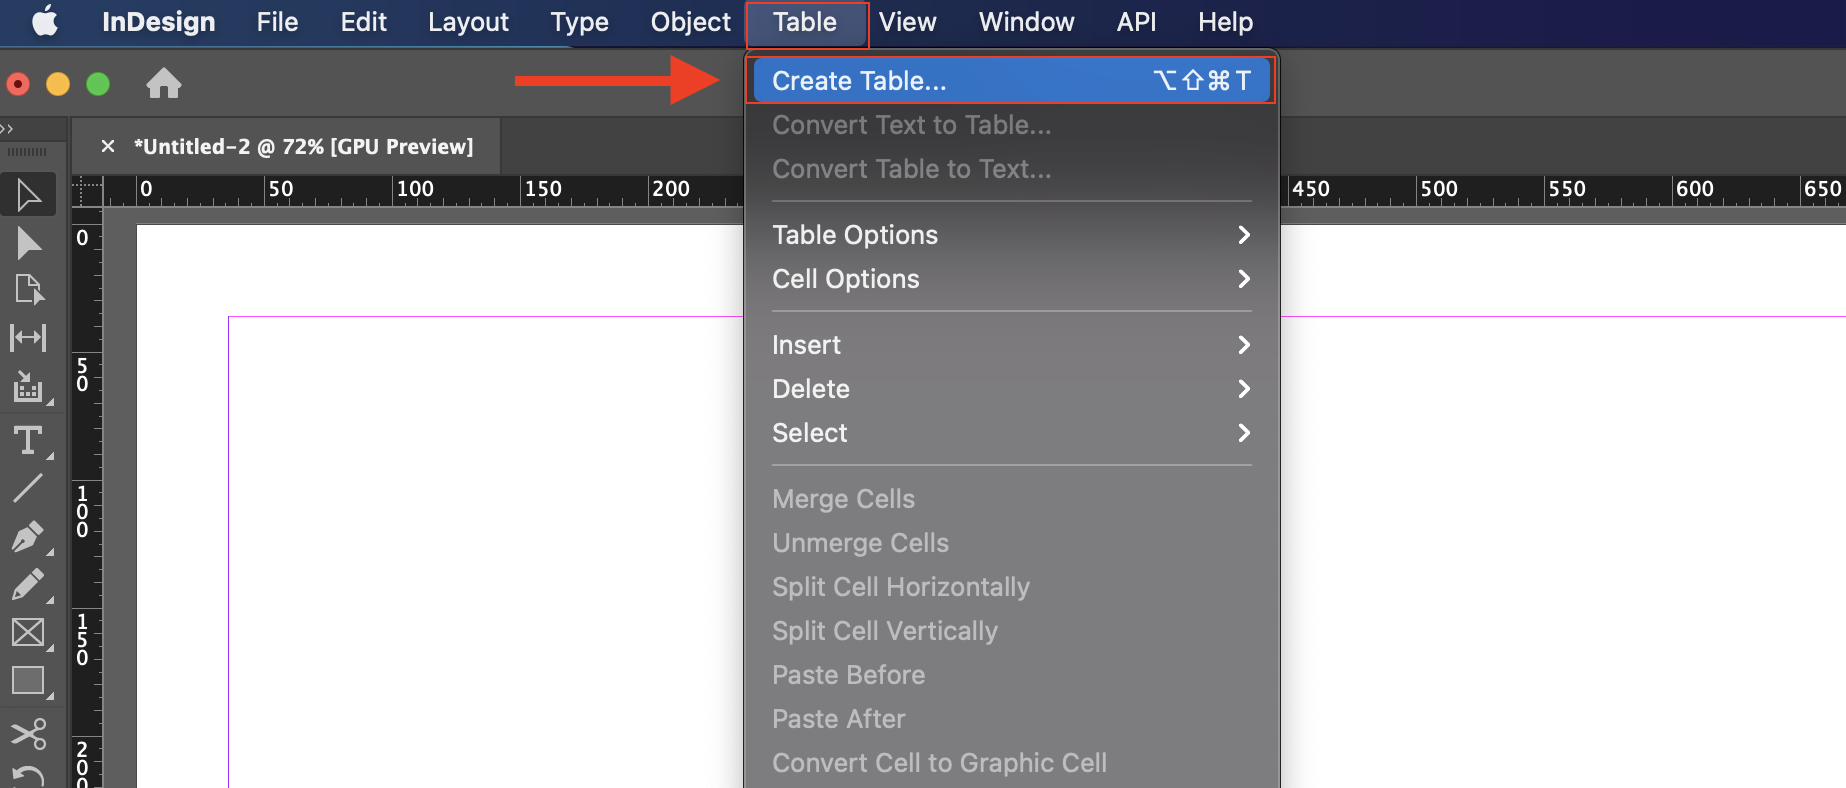Screen dimensions: 1846x788
Task: Click the ruler origin corner box
Action: 88,190
